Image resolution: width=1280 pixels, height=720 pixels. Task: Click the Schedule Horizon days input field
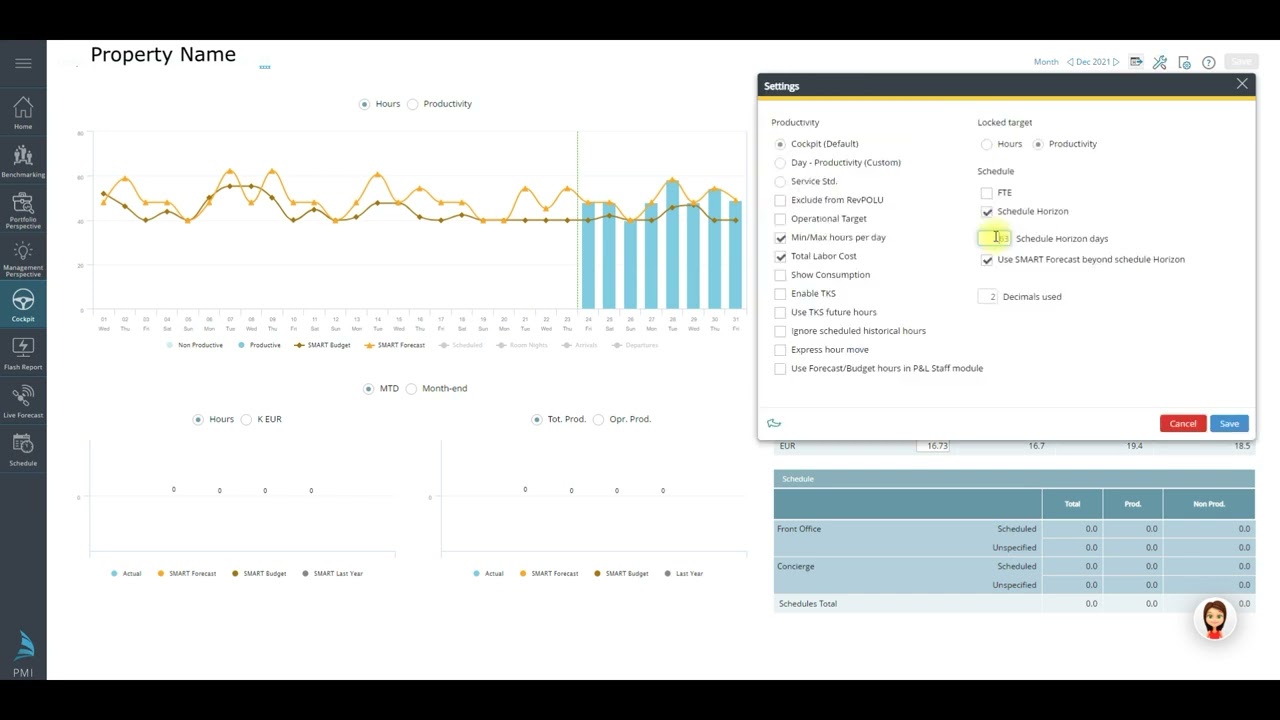994,238
